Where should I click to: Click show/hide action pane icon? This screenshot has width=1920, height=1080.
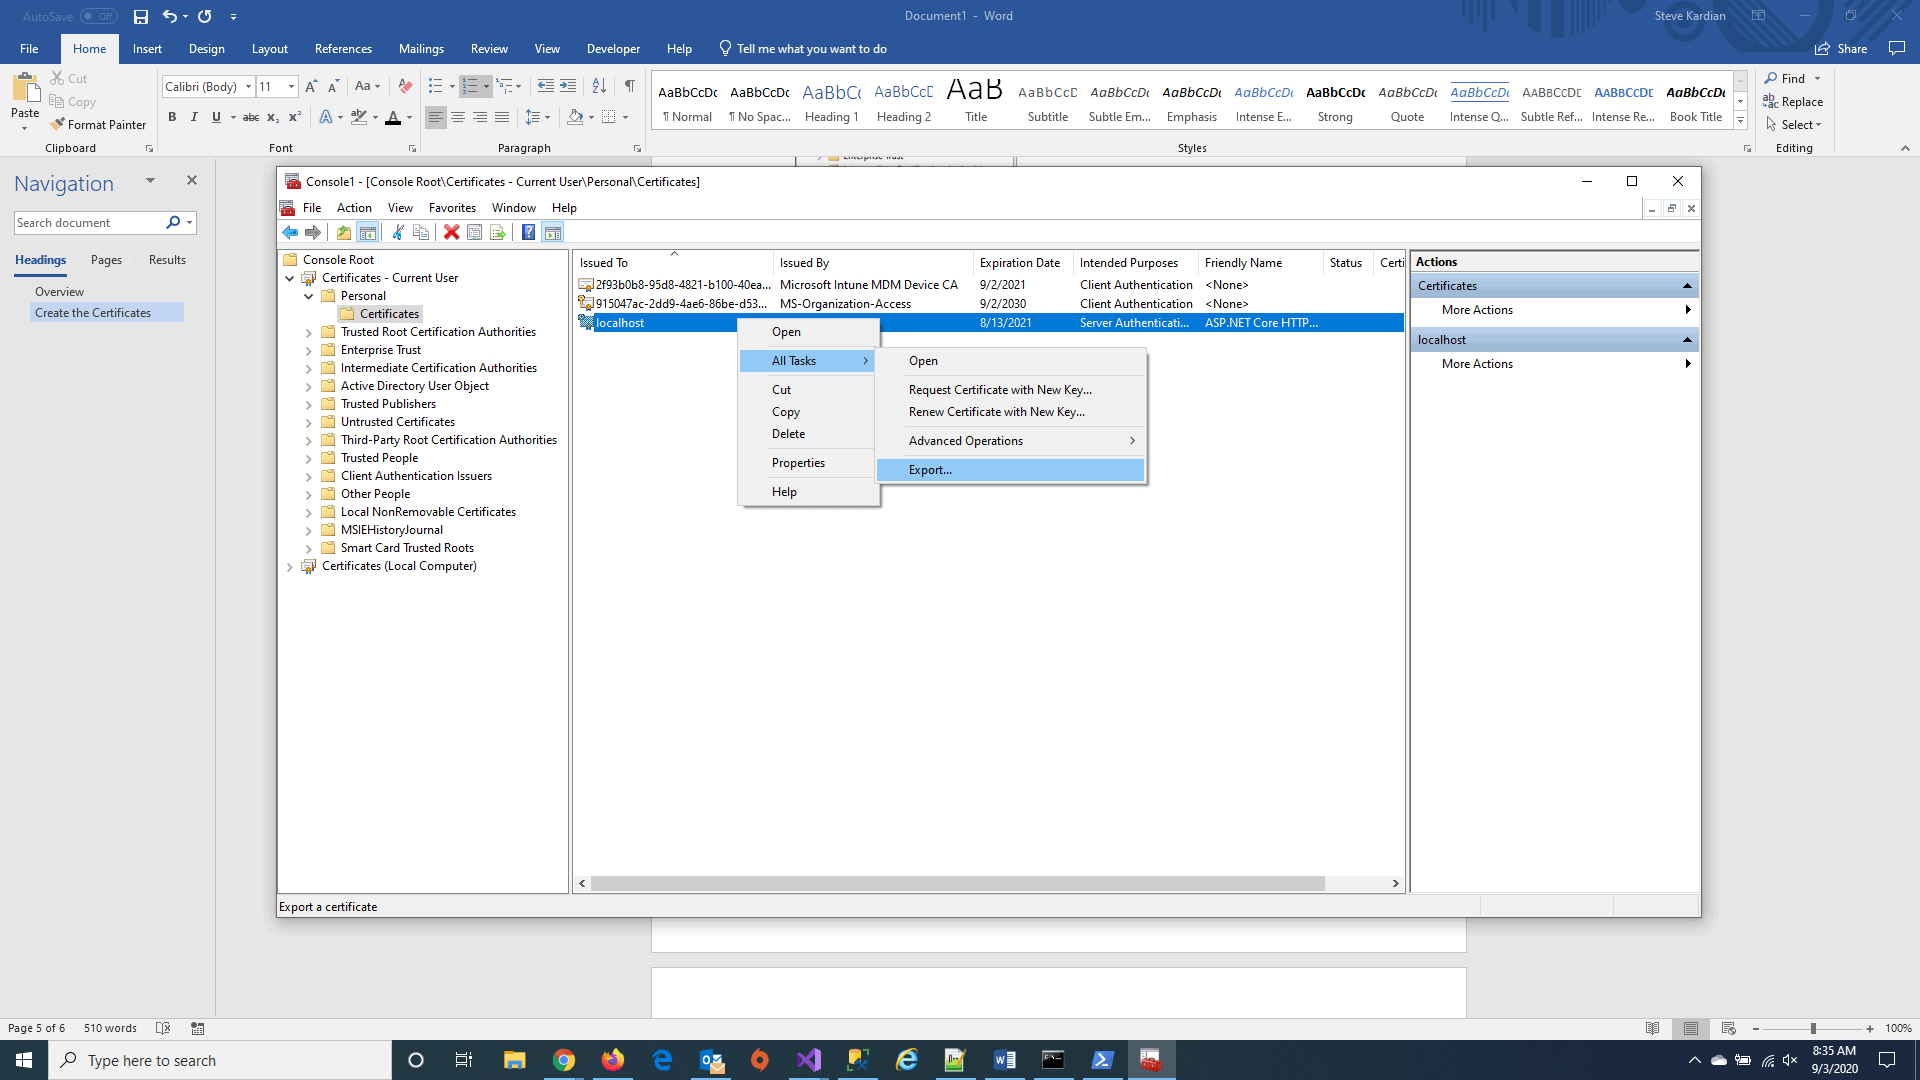[x=553, y=233]
